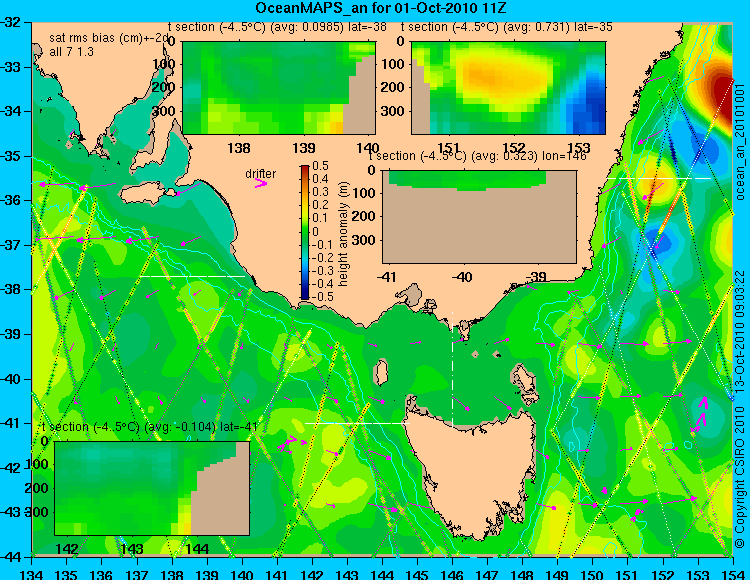This screenshot has height=580, width=750.
Task: Click the "all 7 1.3" statistics text
Action: pos(72,52)
